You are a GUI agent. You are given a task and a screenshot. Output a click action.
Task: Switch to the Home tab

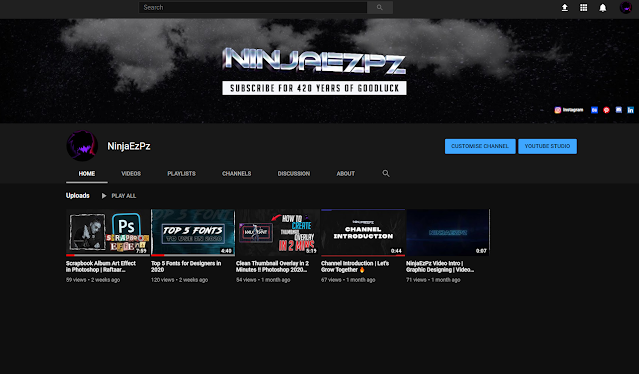(87, 174)
